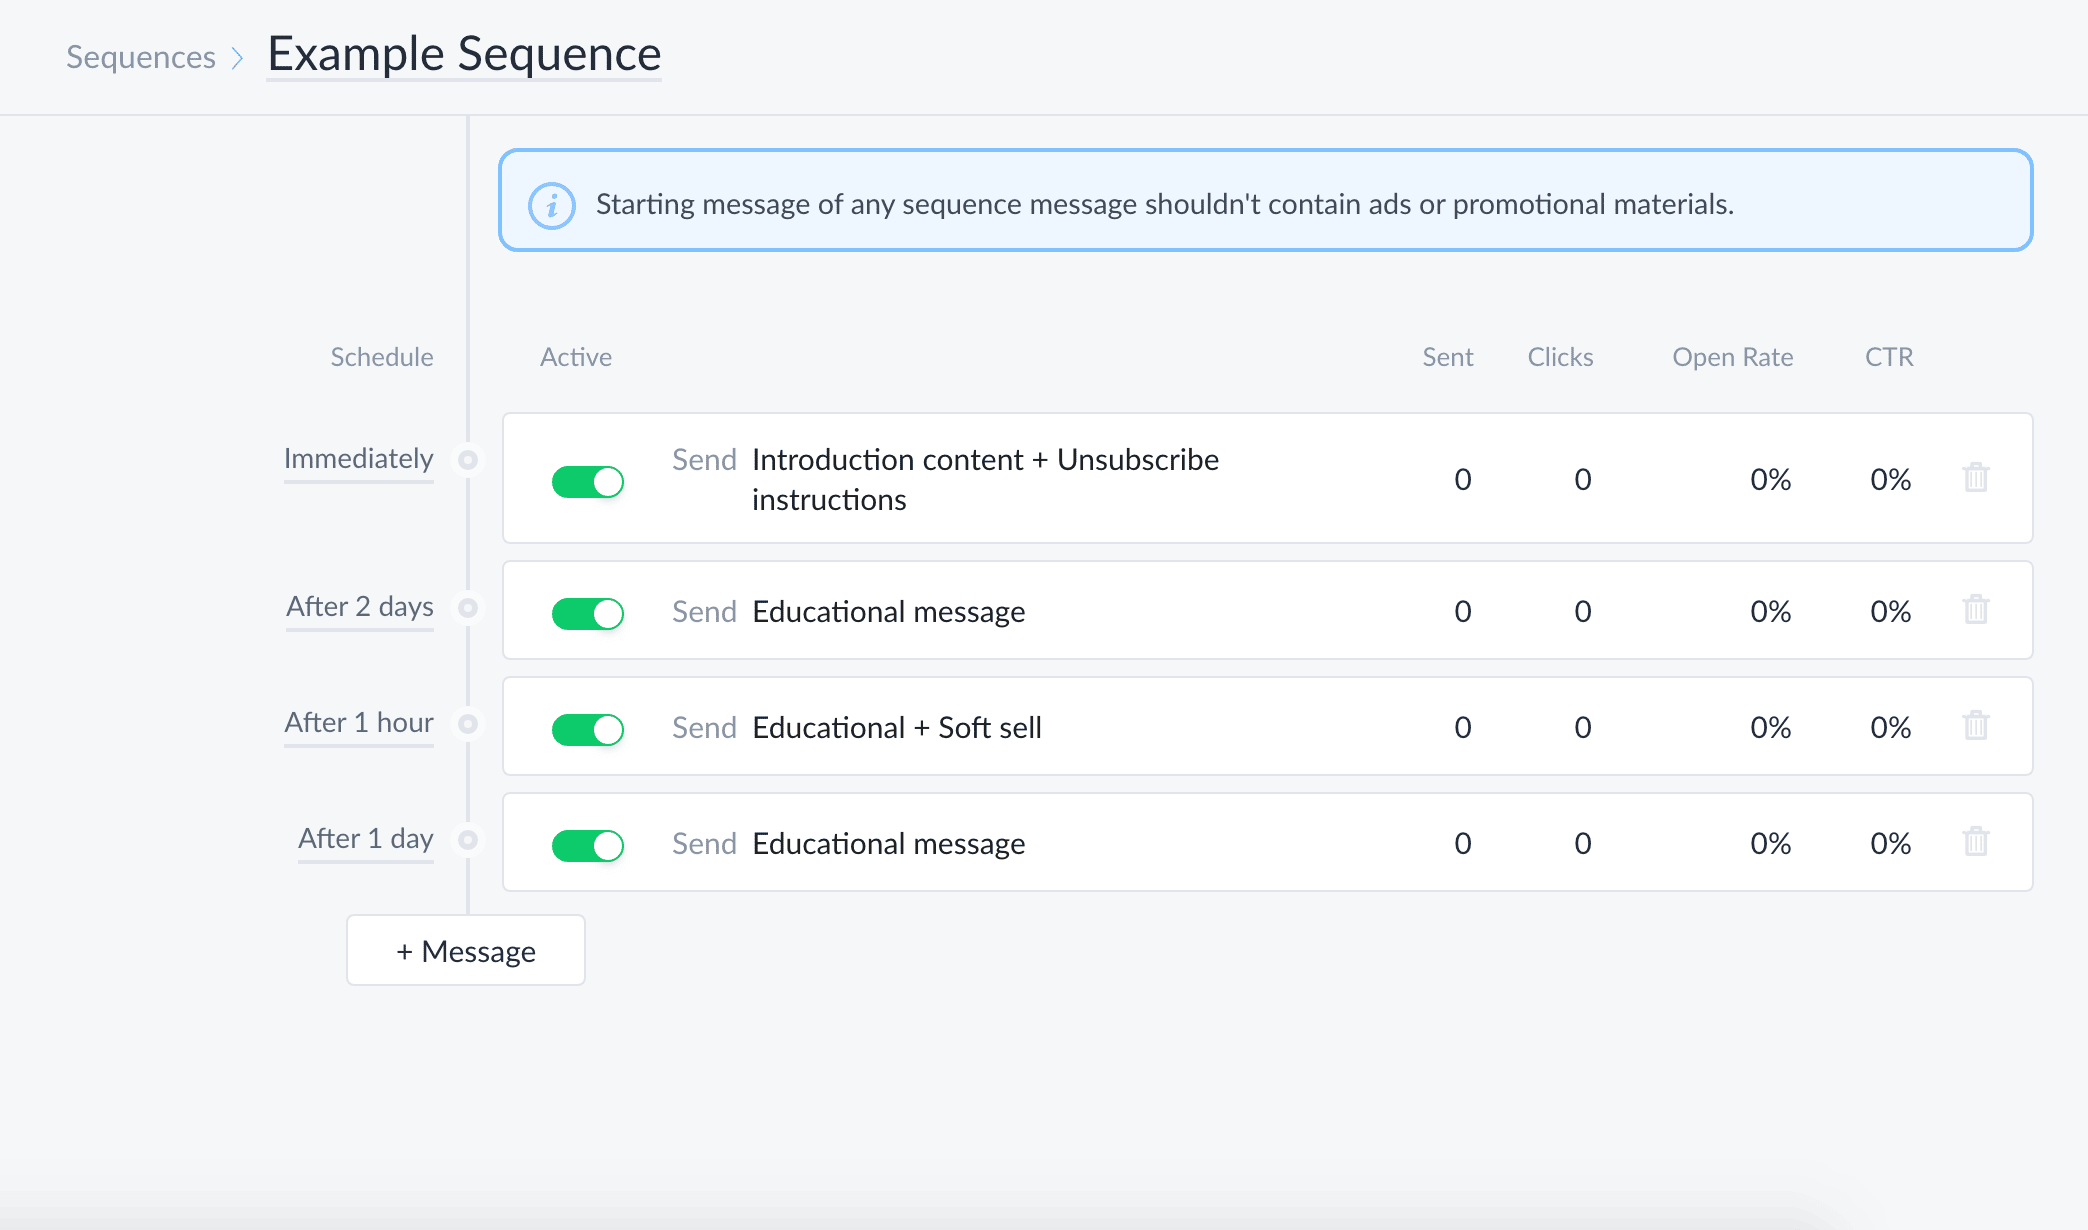This screenshot has height=1230, width=2088.
Task: Click timeline dot next to After 1 day
Action: tap(468, 840)
